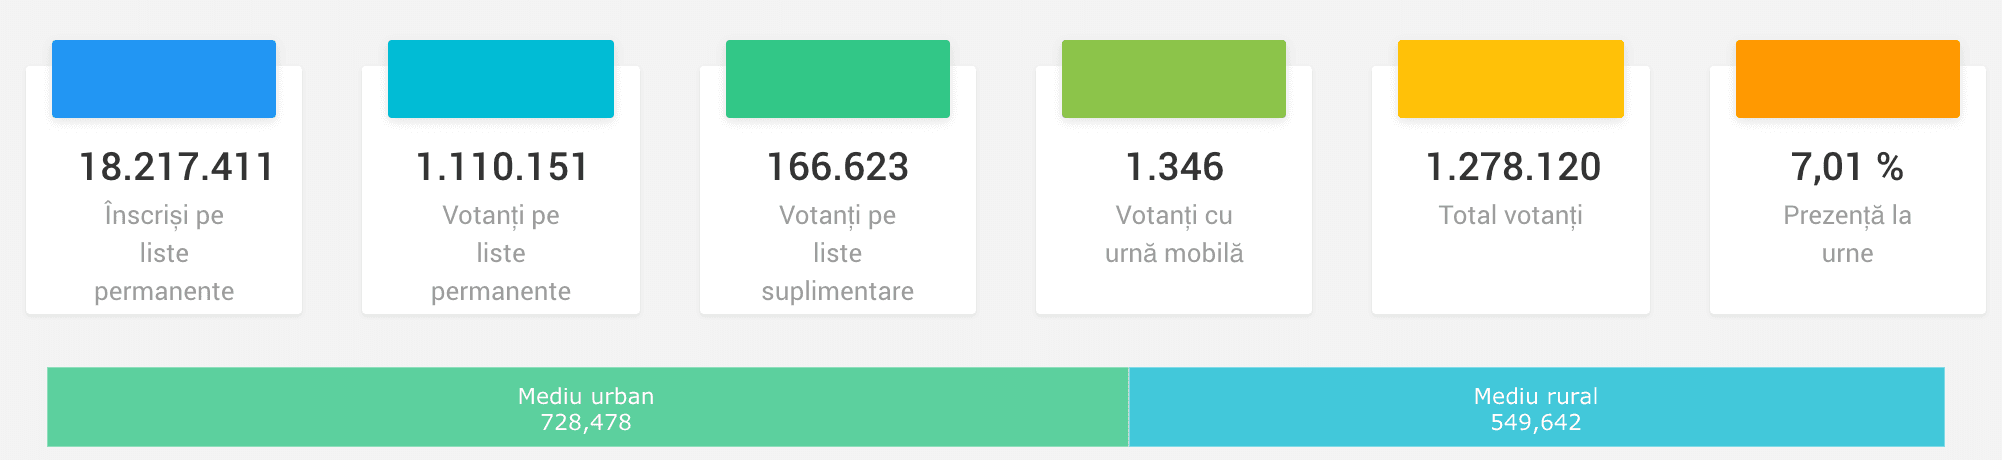Select the Mediu rural bar segment

pos(1537,407)
